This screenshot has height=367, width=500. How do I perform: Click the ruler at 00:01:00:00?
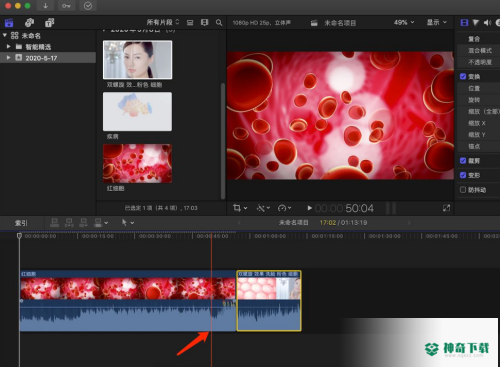[270, 236]
